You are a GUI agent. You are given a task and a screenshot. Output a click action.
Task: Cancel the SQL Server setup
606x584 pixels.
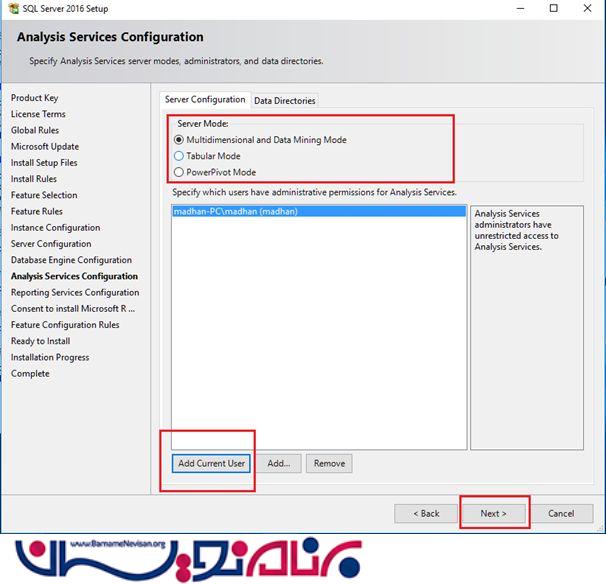pyautogui.click(x=561, y=513)
